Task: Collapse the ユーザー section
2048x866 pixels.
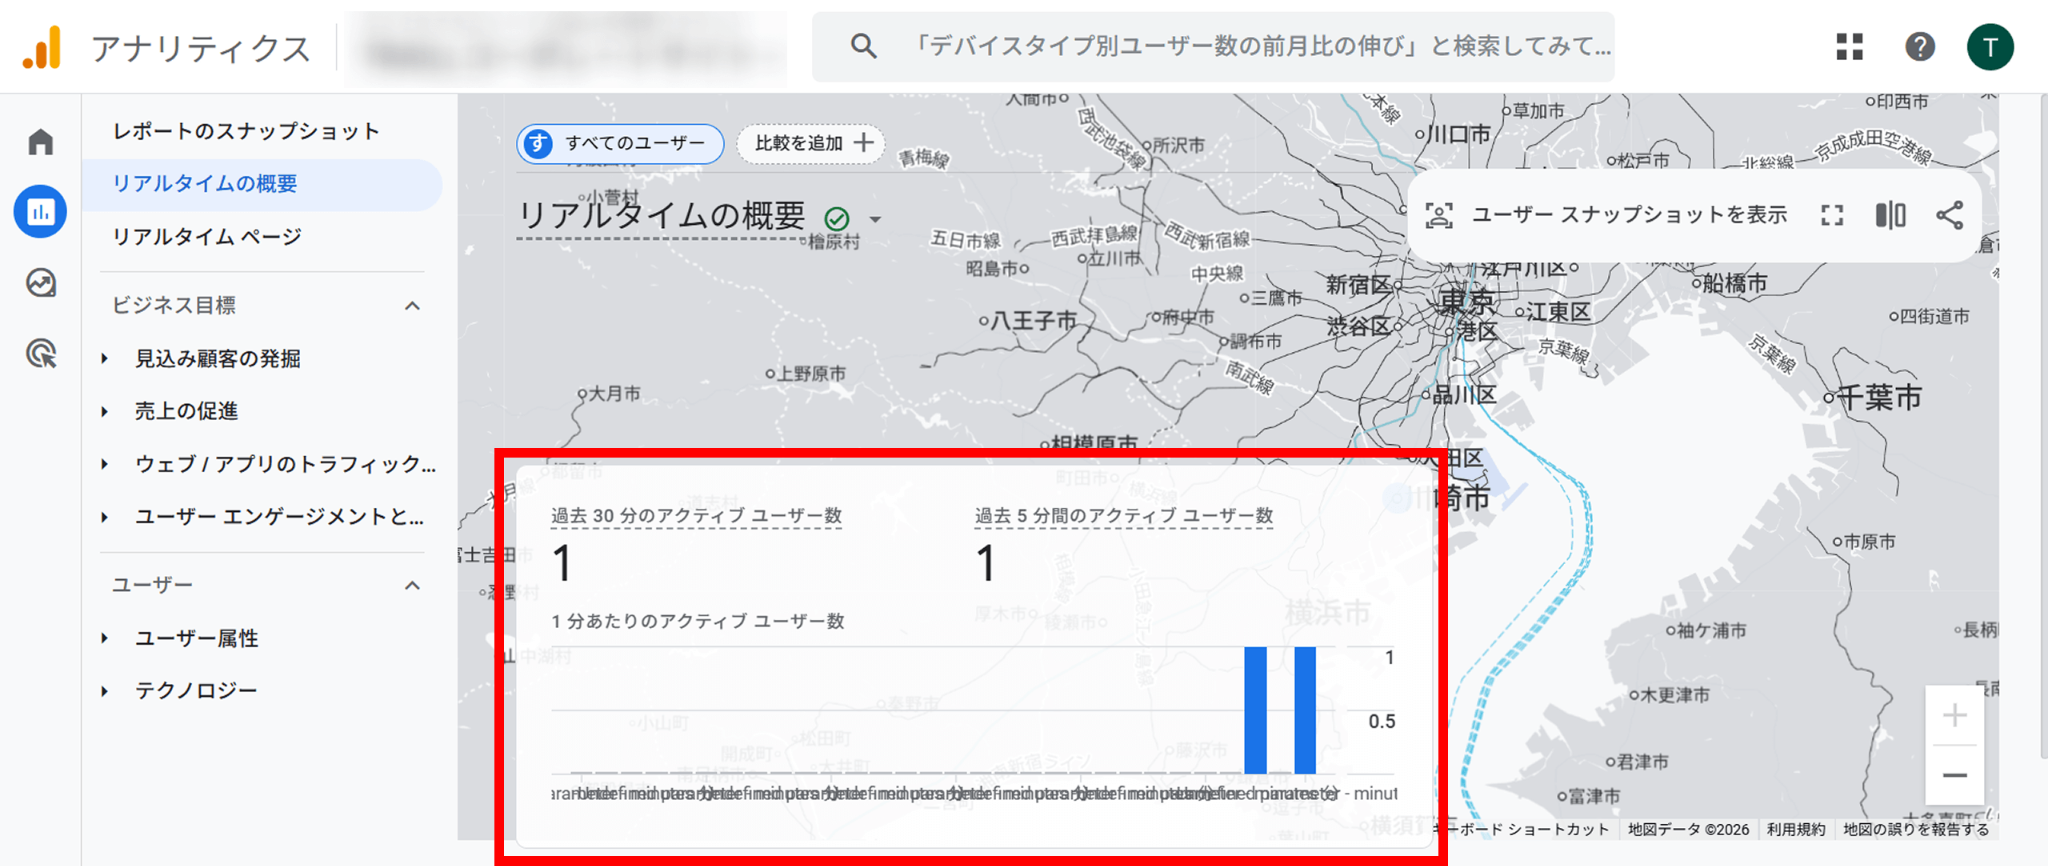Action: click(412, 586)
